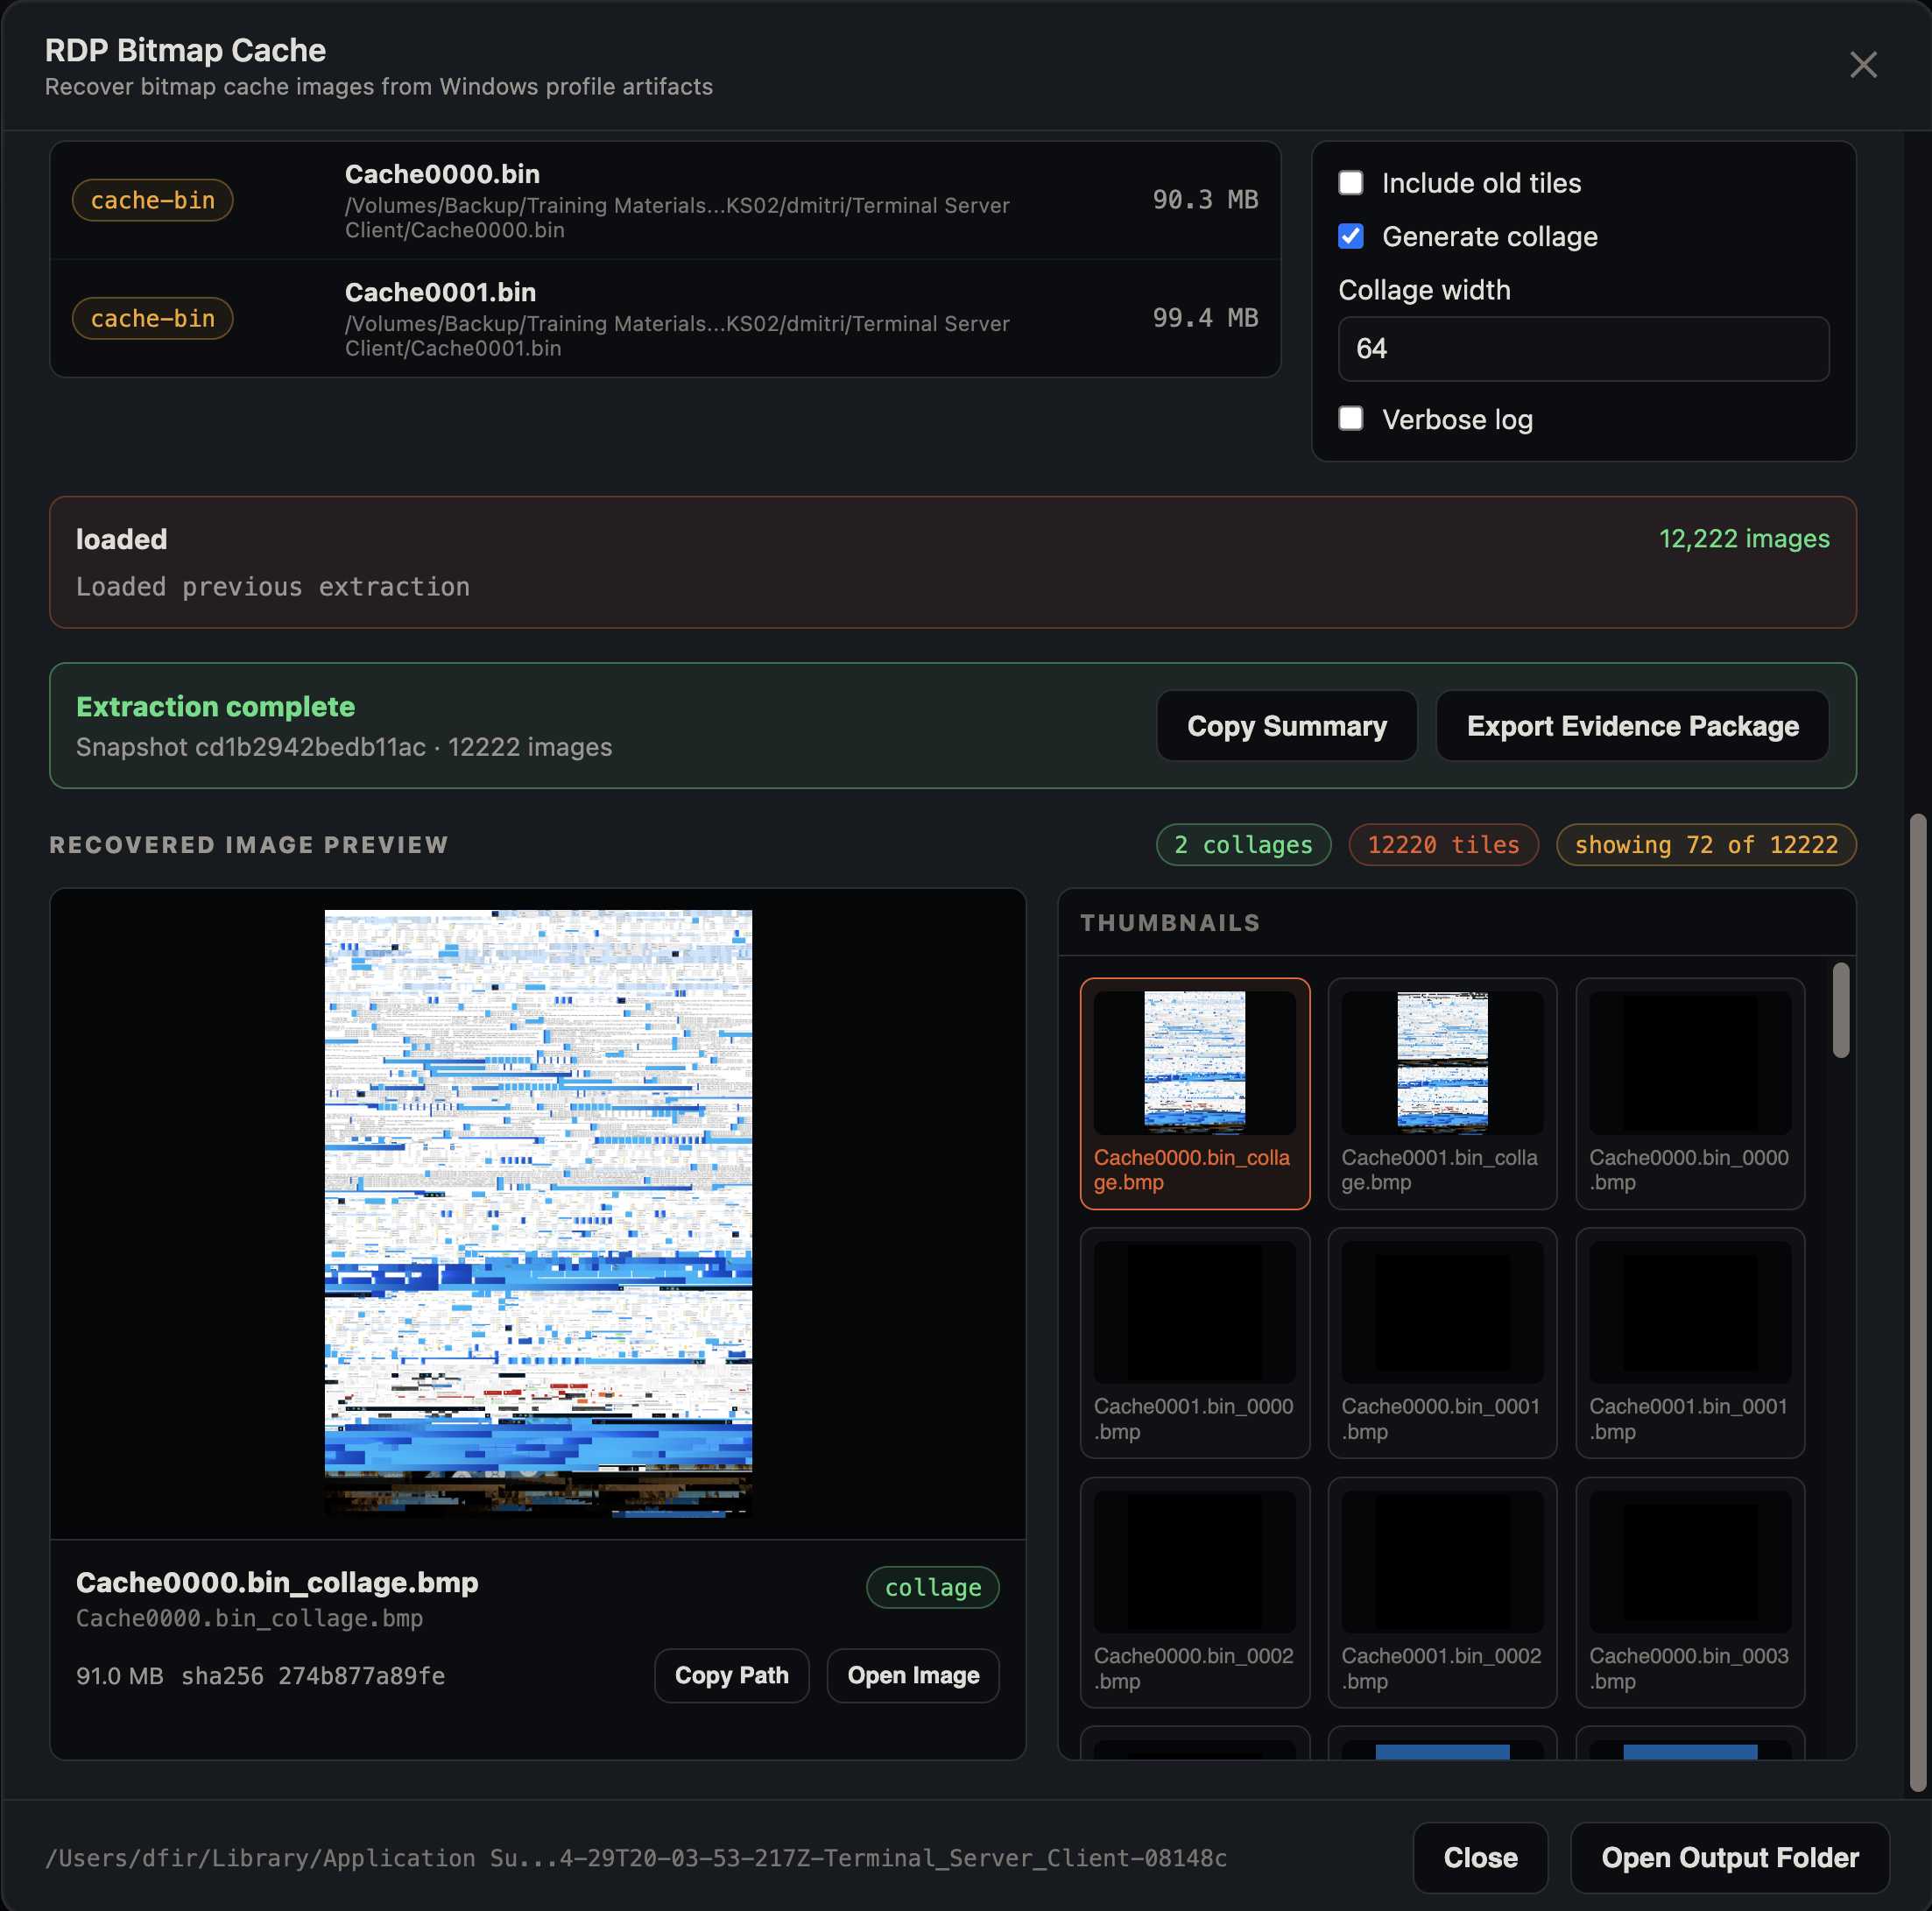Click the 91.0 MB size of the preview
This screenshot has height=1911, width=1932.
click(x=120, y=1676)
